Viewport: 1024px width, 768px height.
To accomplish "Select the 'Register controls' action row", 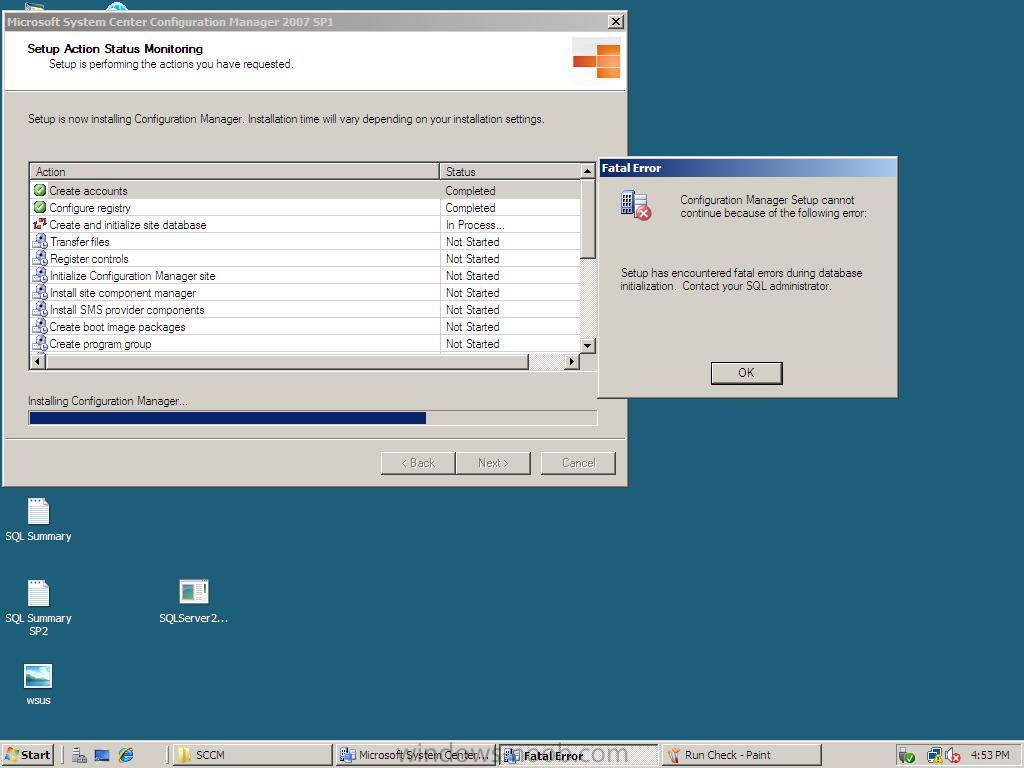I will 305,259.
